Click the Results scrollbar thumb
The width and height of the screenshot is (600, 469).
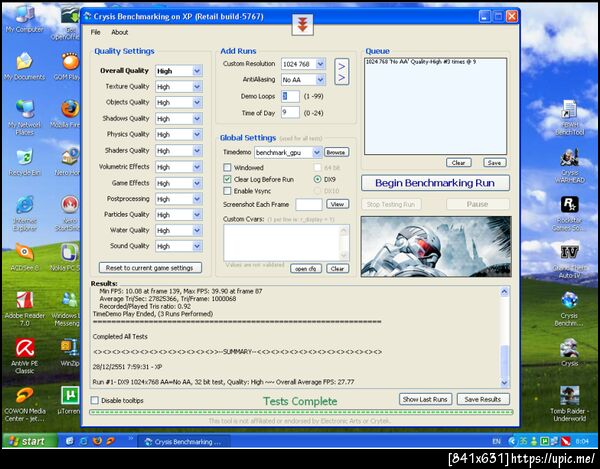(505, 361)
